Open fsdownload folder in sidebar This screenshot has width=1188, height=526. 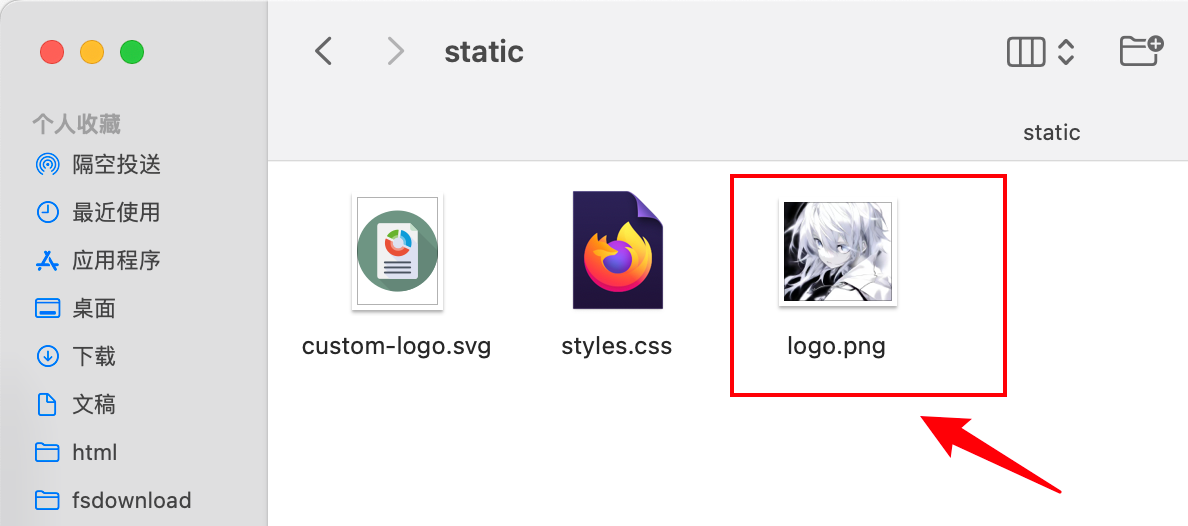(x=113, y=500)
